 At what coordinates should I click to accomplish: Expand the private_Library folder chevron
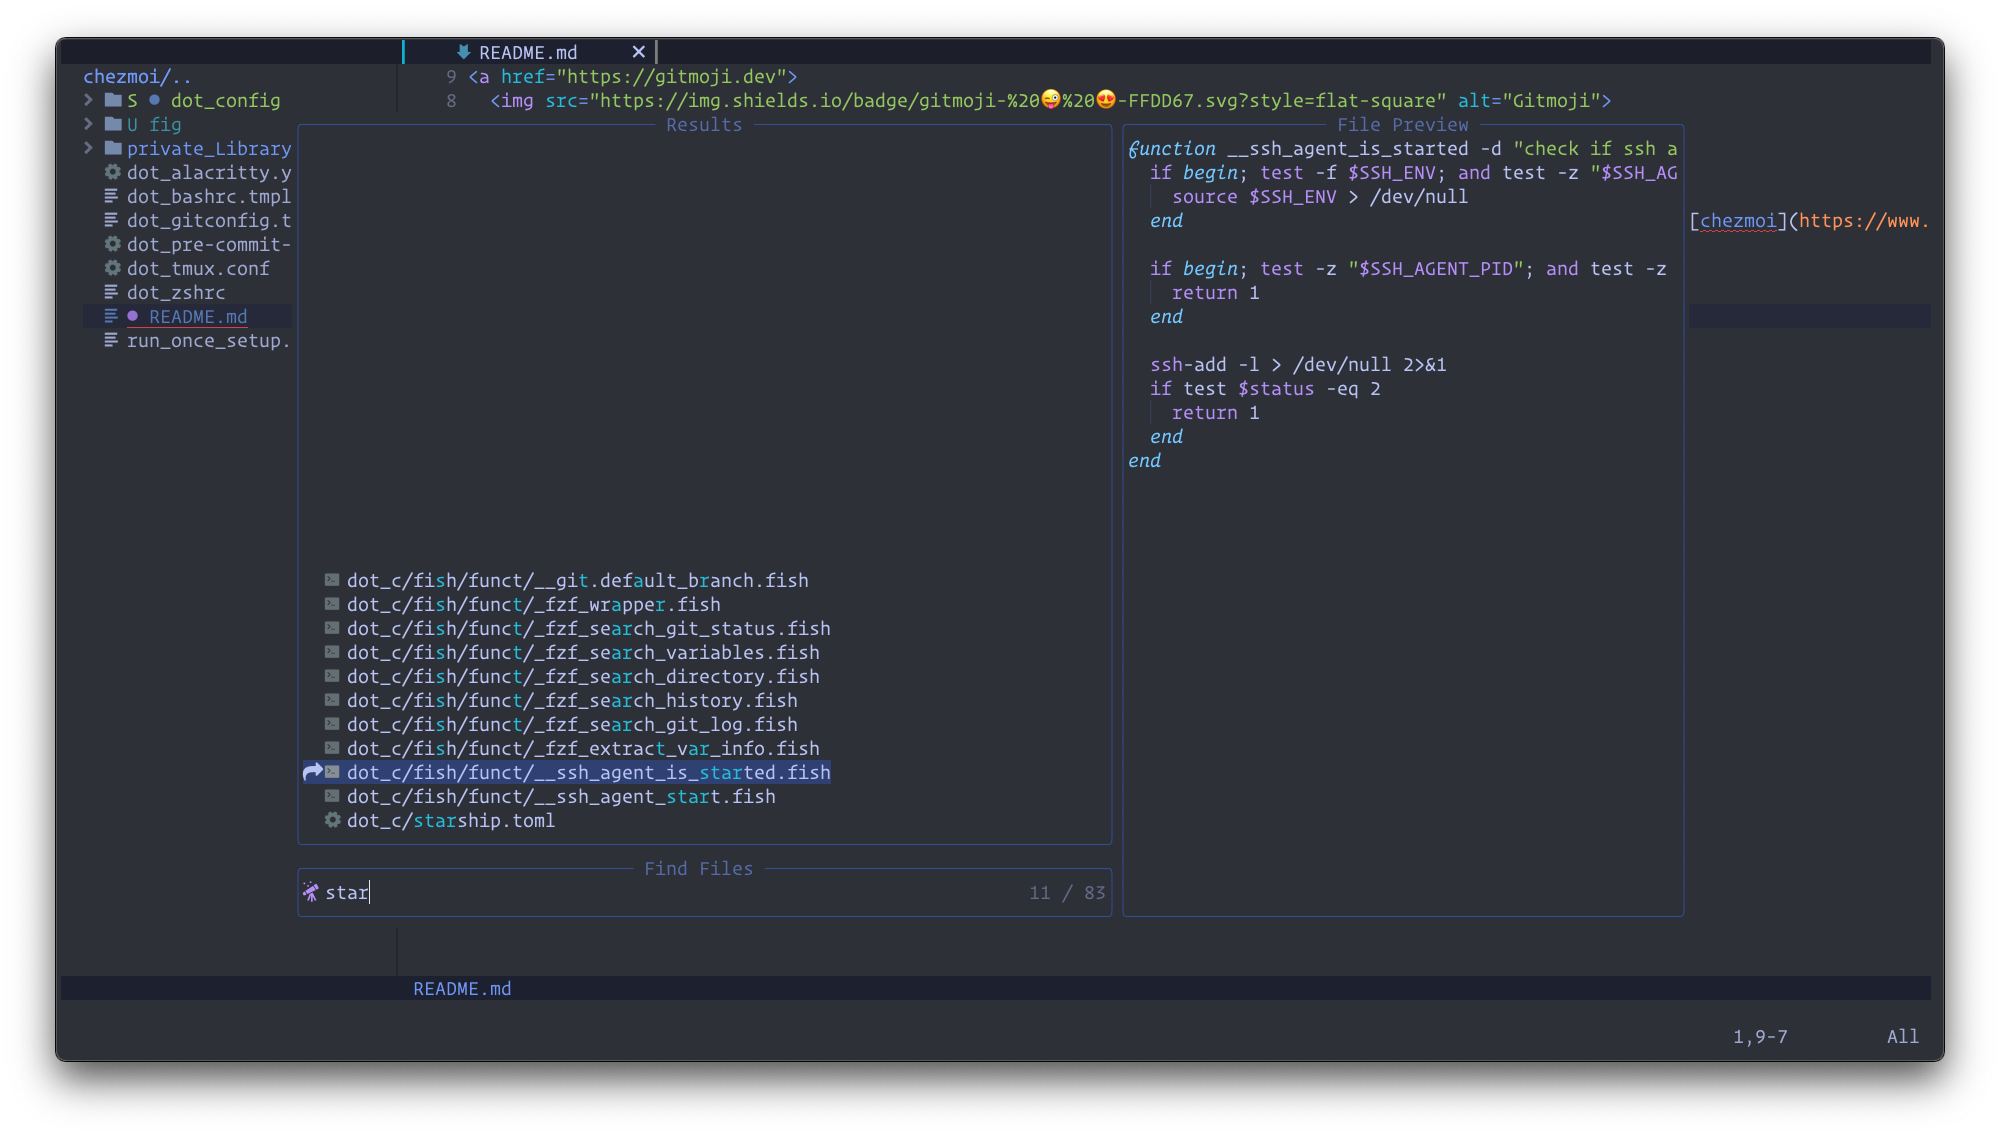click(x=89, y=148)
